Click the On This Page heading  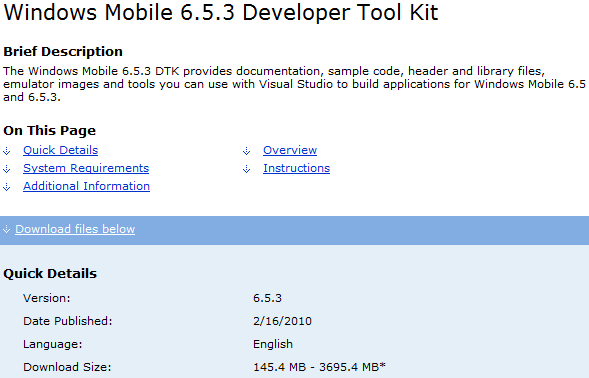click(50, 130)
